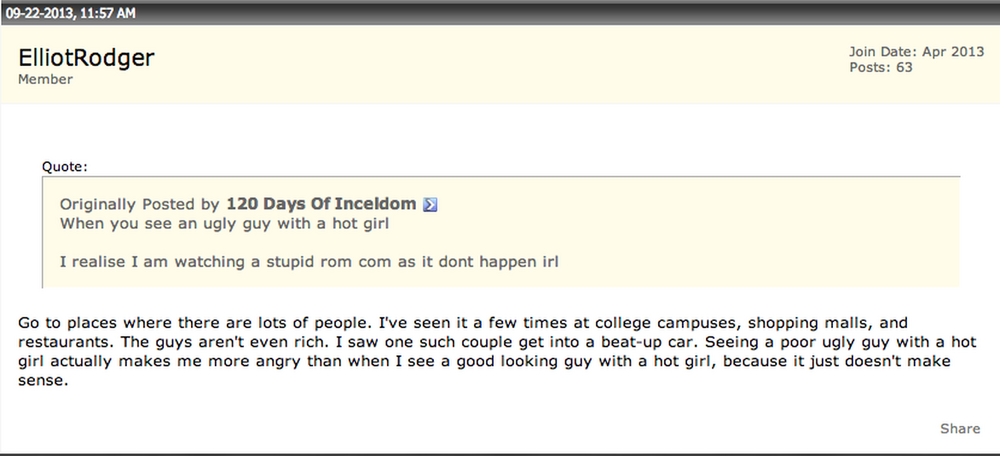The height and width of the screenshot is (456, 1000).
Task: Click the Join Date: Apr 2013 text
Action: [x=916, y=52]
